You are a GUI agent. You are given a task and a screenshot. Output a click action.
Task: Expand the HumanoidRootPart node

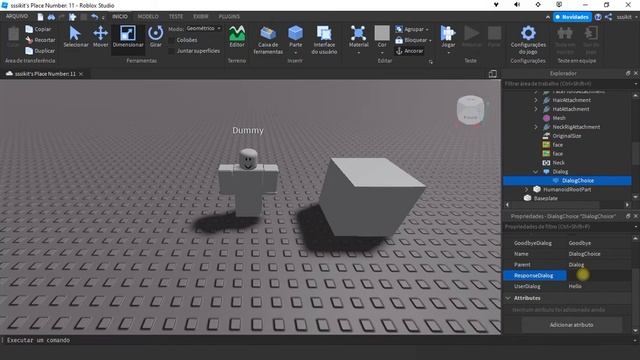[527, 189]
